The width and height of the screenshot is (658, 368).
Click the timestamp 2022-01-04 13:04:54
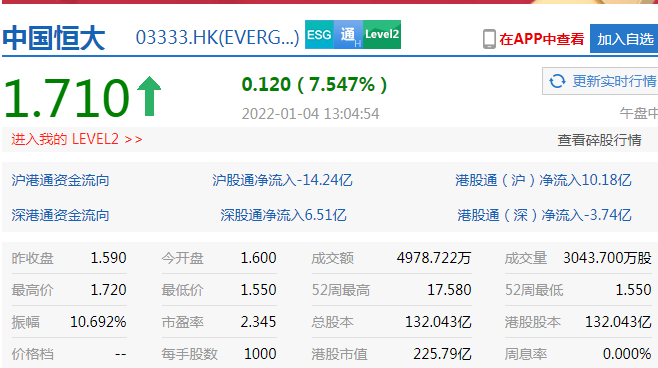311,114
